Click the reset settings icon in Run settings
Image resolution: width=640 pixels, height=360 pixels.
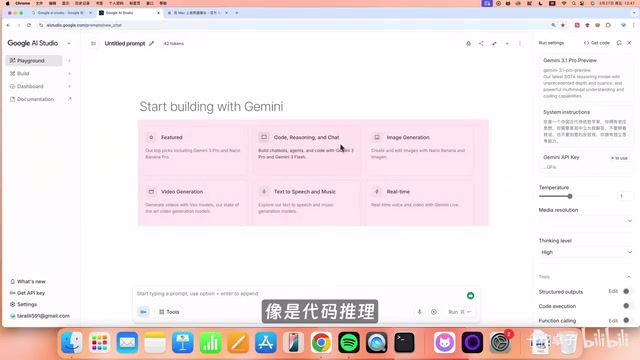click(619, 43)
